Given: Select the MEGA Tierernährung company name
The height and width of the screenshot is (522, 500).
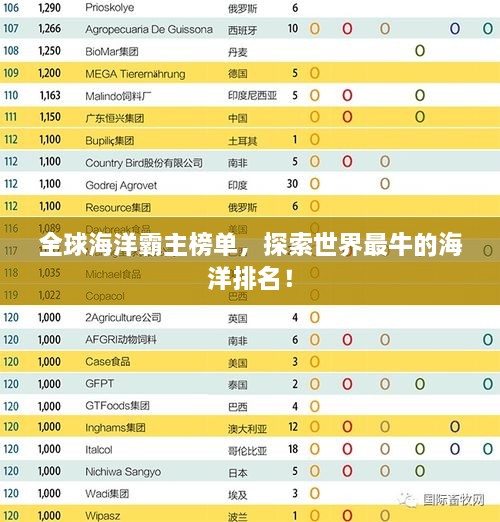Looking at the screenshot, I should [135, 73].
